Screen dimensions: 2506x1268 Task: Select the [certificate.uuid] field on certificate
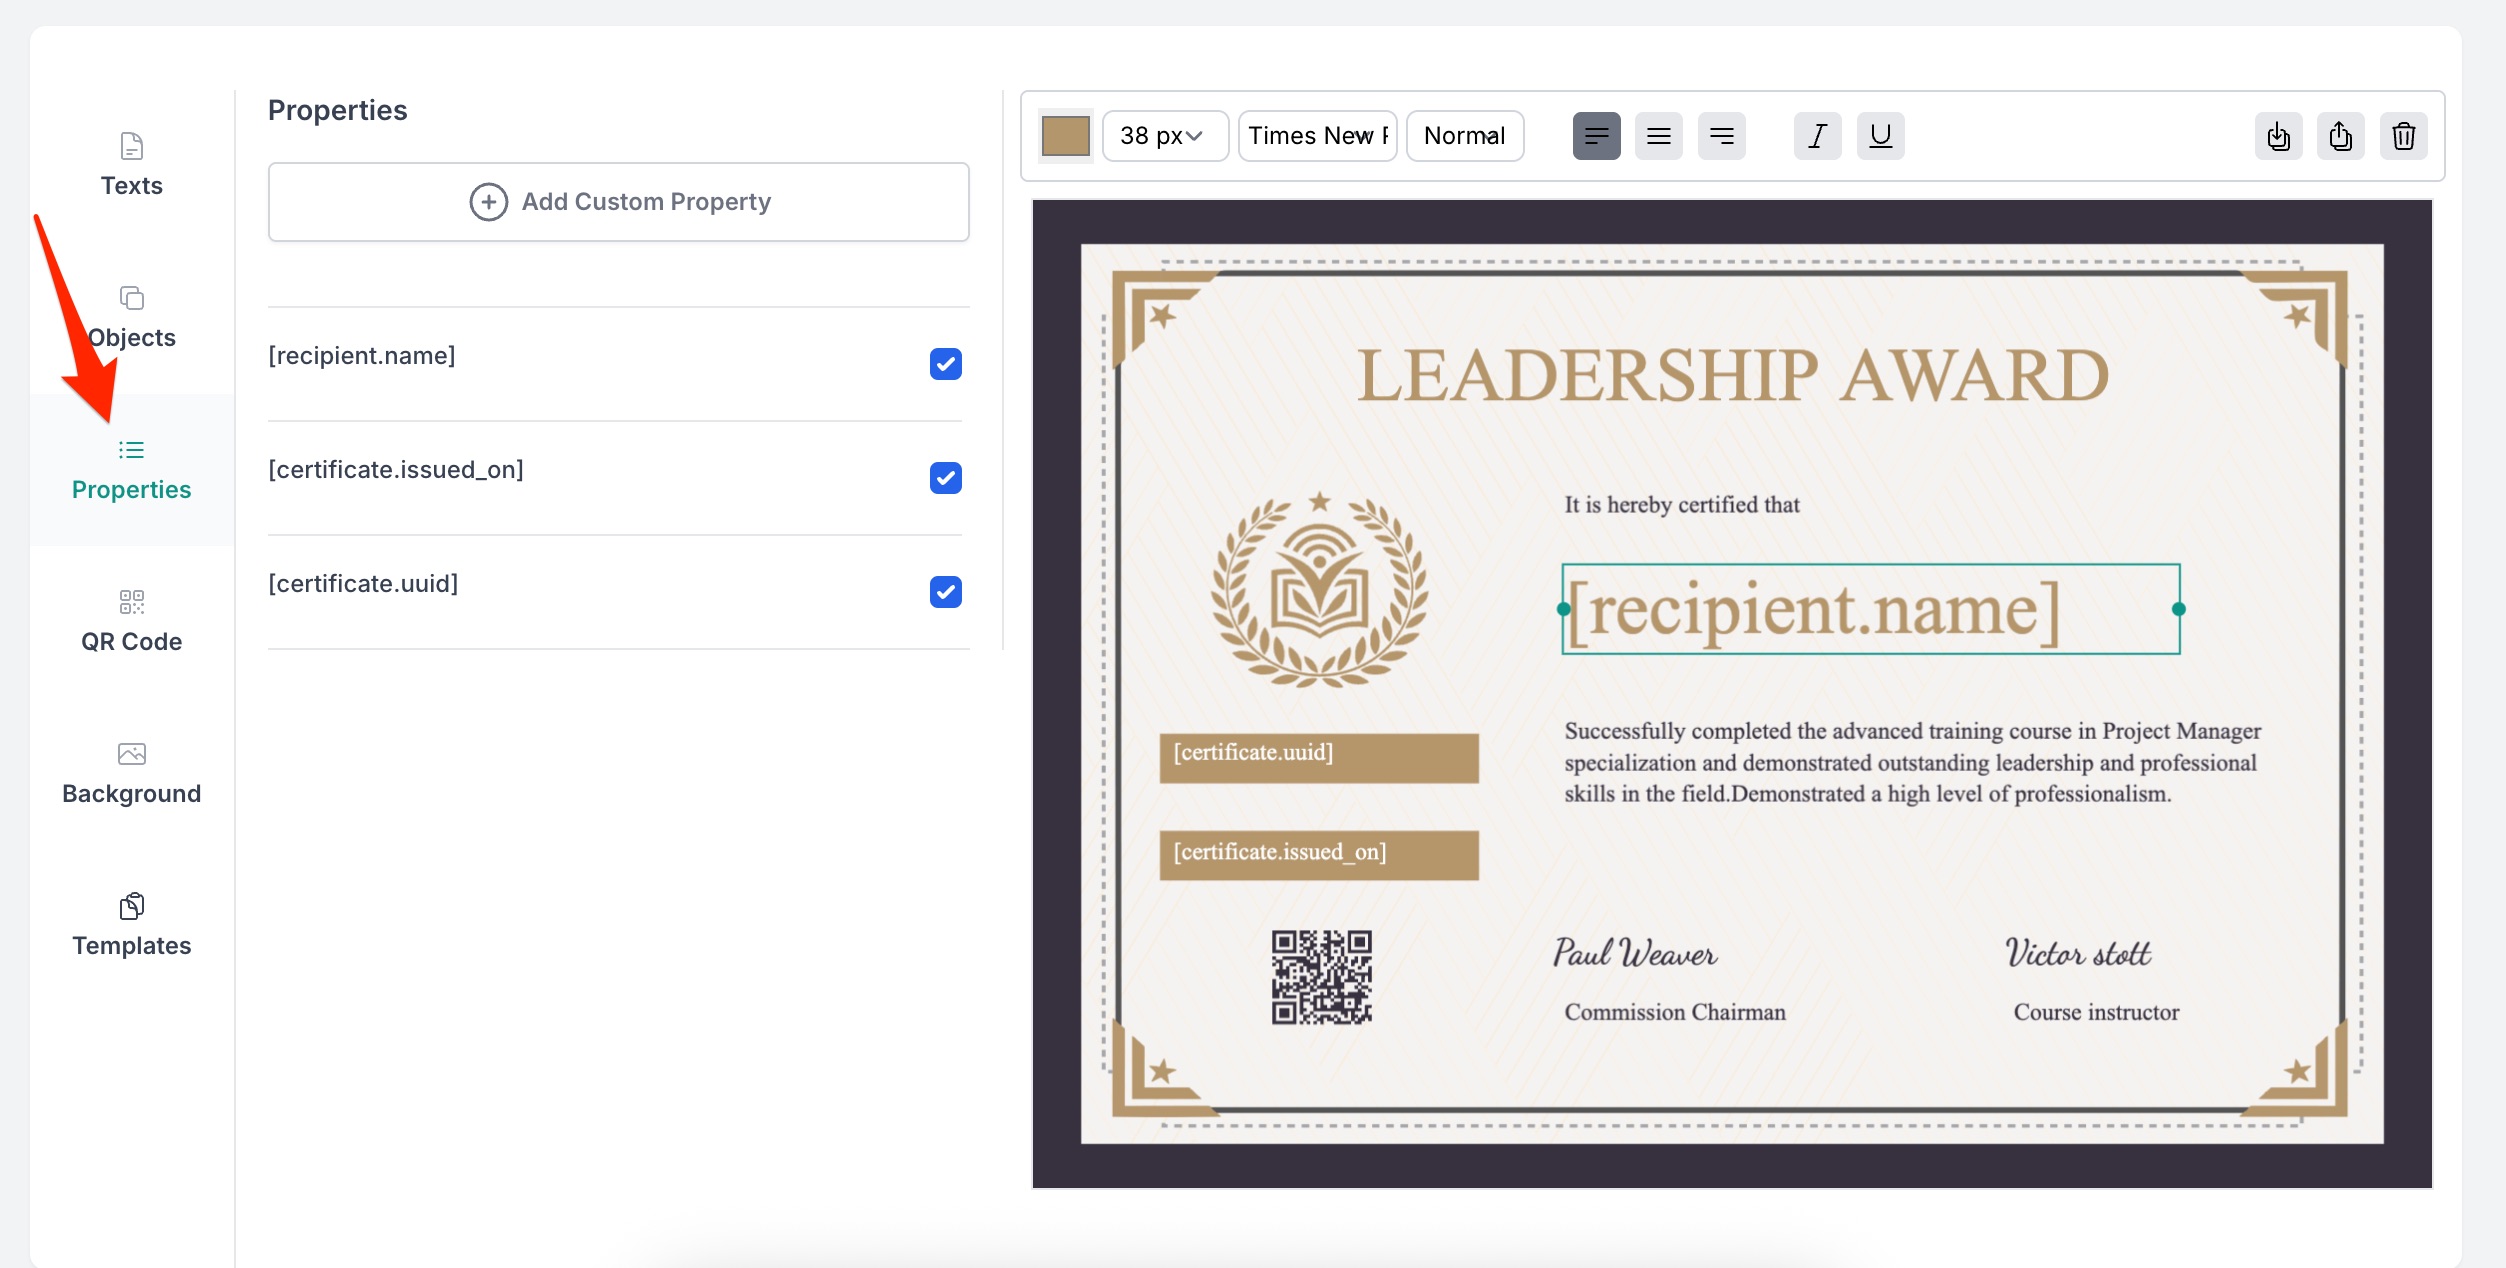(1318, 757)
